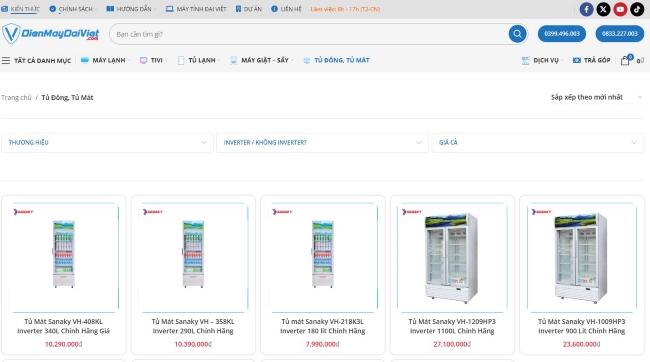Click in the 'Bạn cần tìm gì?' search field

point(308,34)
